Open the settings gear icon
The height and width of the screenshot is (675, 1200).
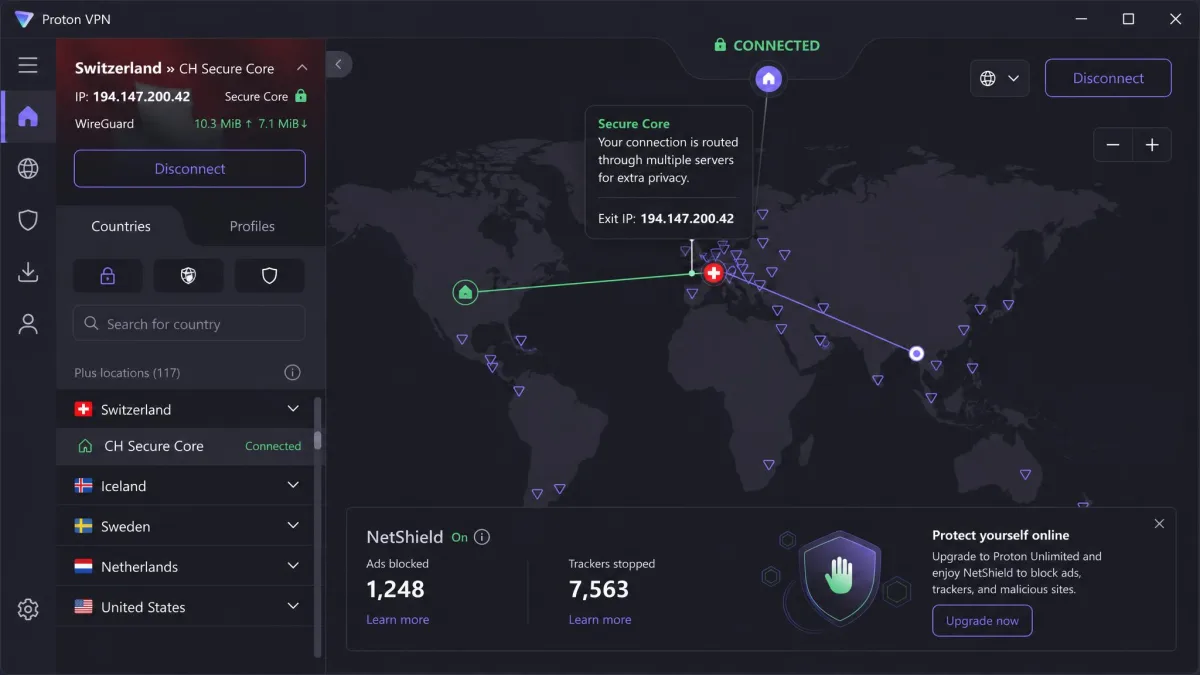(x=28, y=609)
